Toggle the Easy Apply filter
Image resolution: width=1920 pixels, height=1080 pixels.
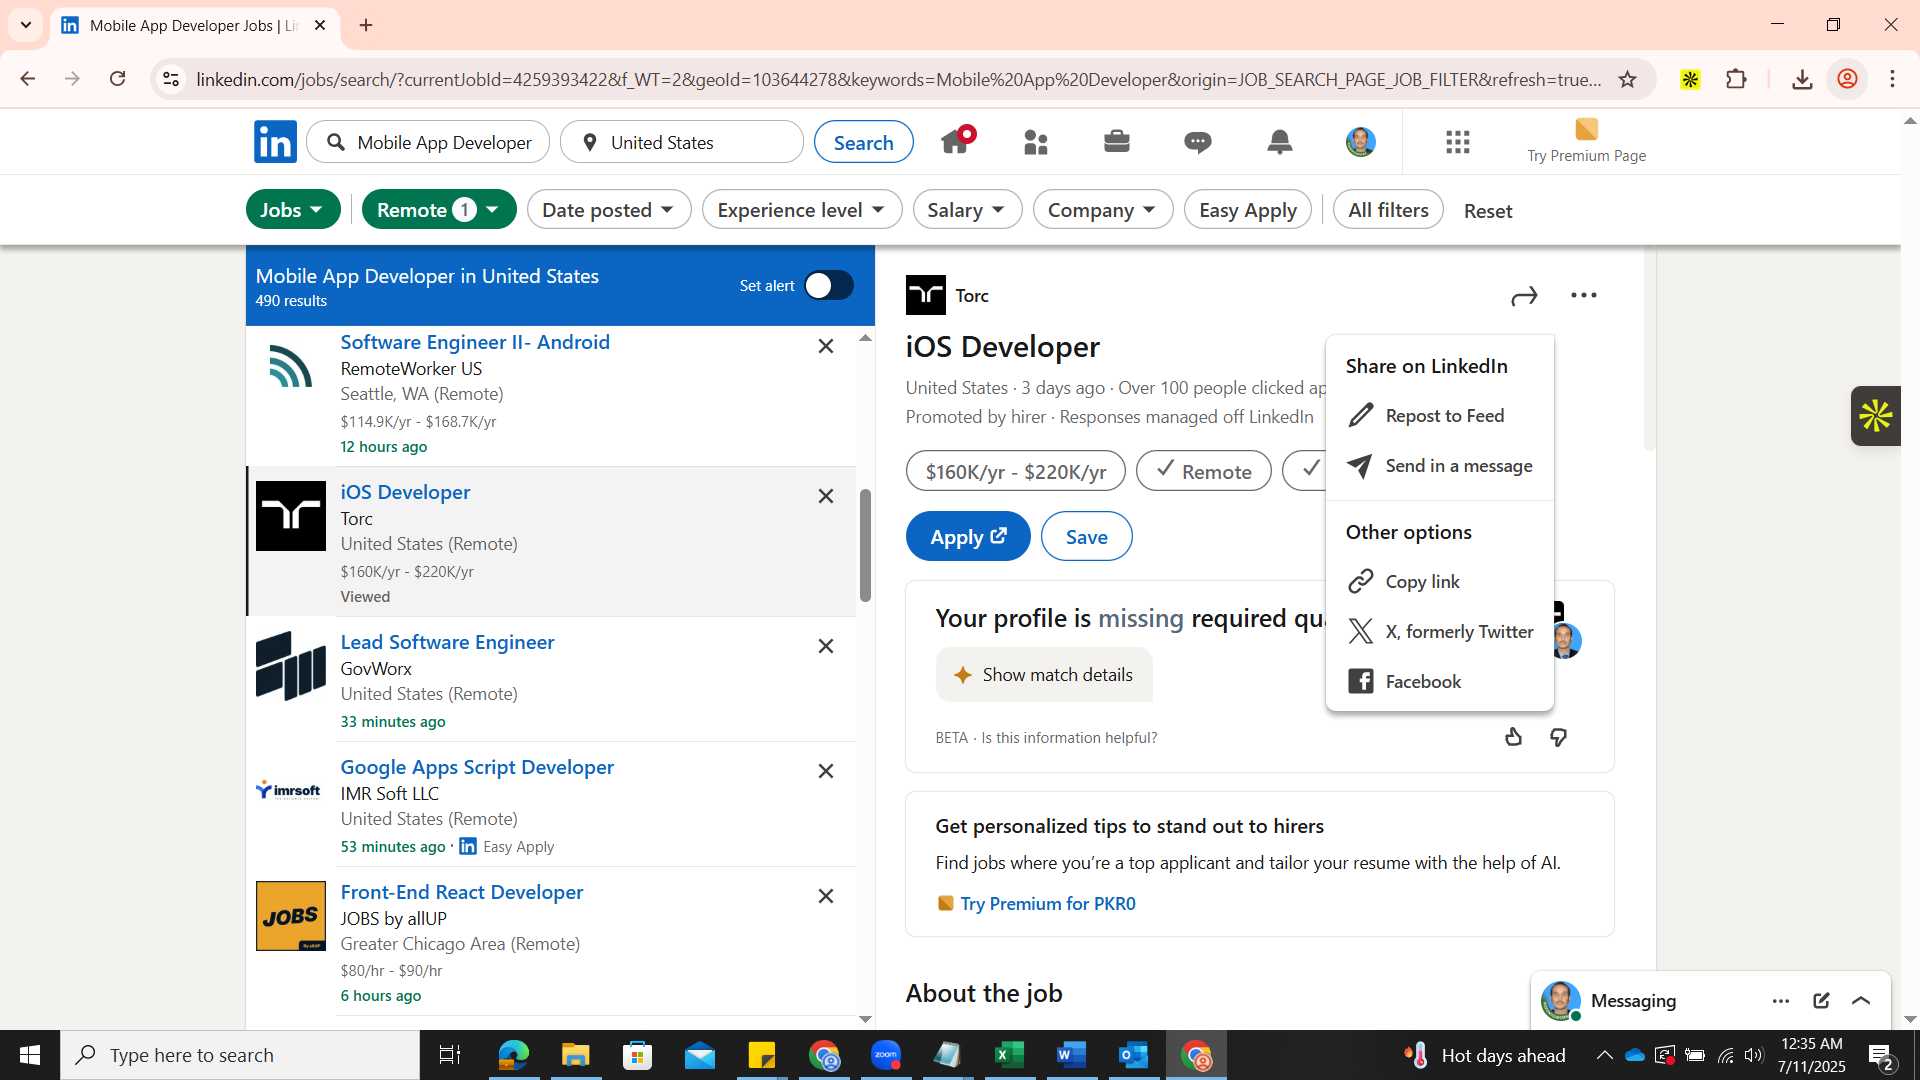coord(1248,210)
